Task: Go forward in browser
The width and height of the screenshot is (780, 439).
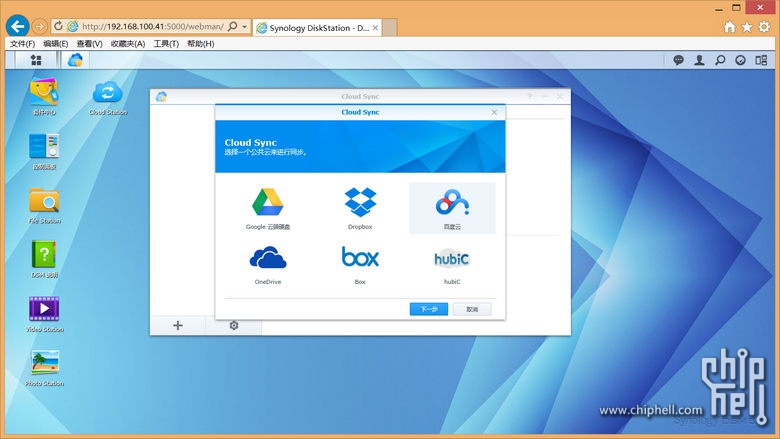Action: (x=40, y=26)
